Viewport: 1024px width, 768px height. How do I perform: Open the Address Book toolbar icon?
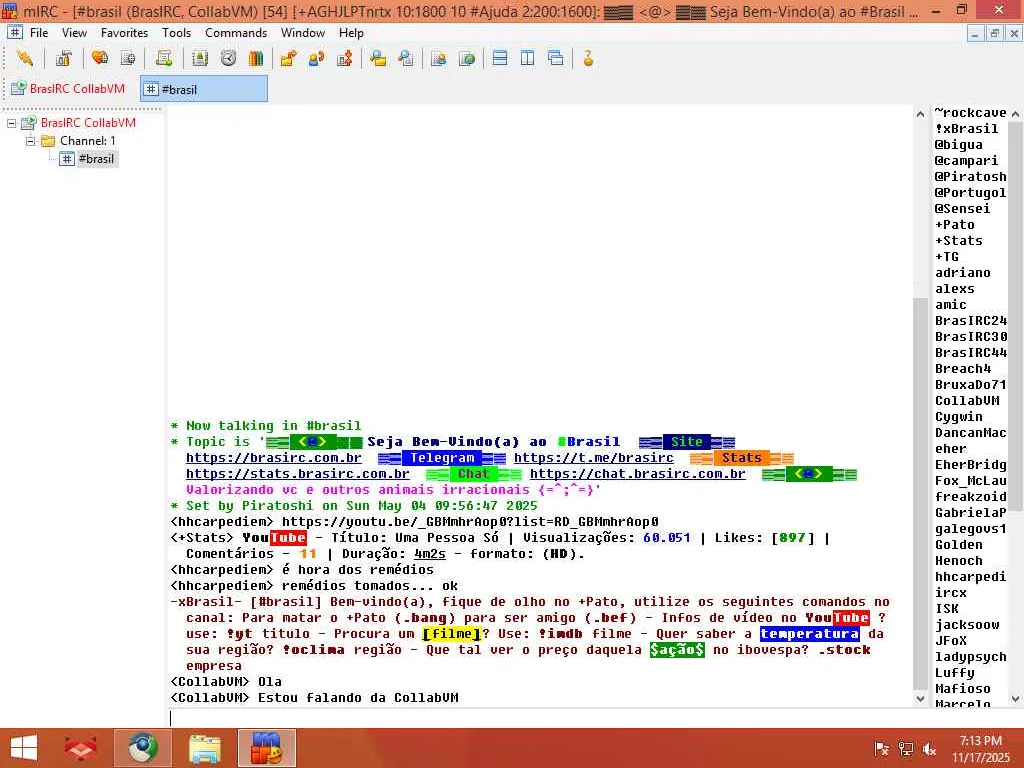pyautogui.click(x=200, y=58)
